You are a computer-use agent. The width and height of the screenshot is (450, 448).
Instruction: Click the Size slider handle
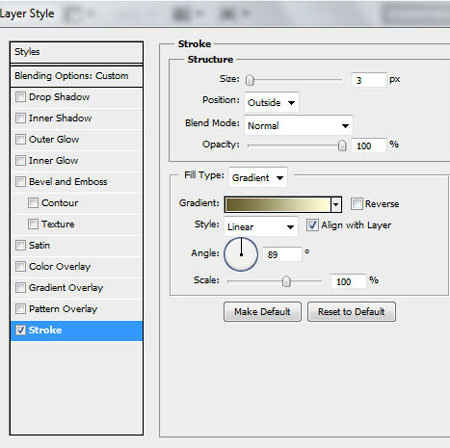click(250, 80)
